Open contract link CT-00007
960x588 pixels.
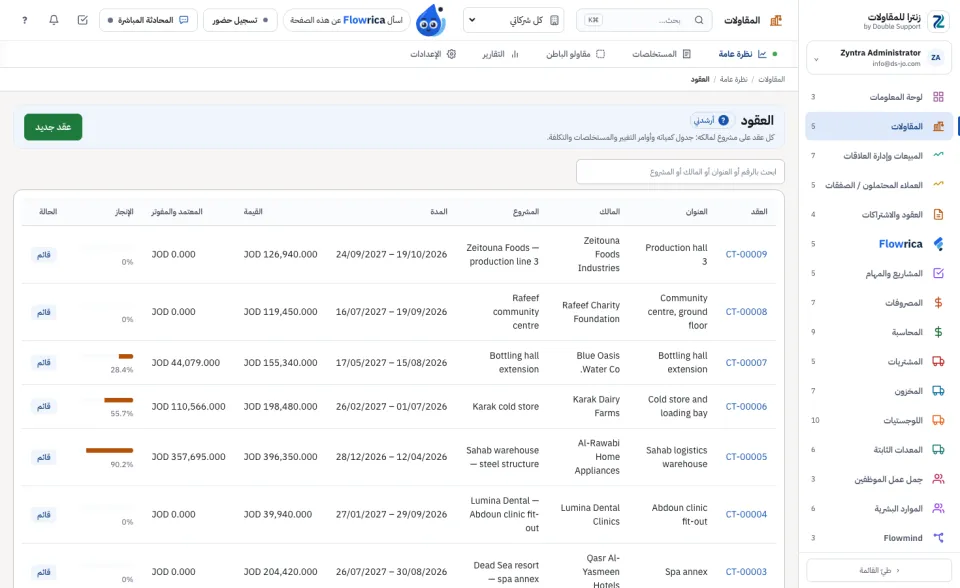tap(746, 363)
